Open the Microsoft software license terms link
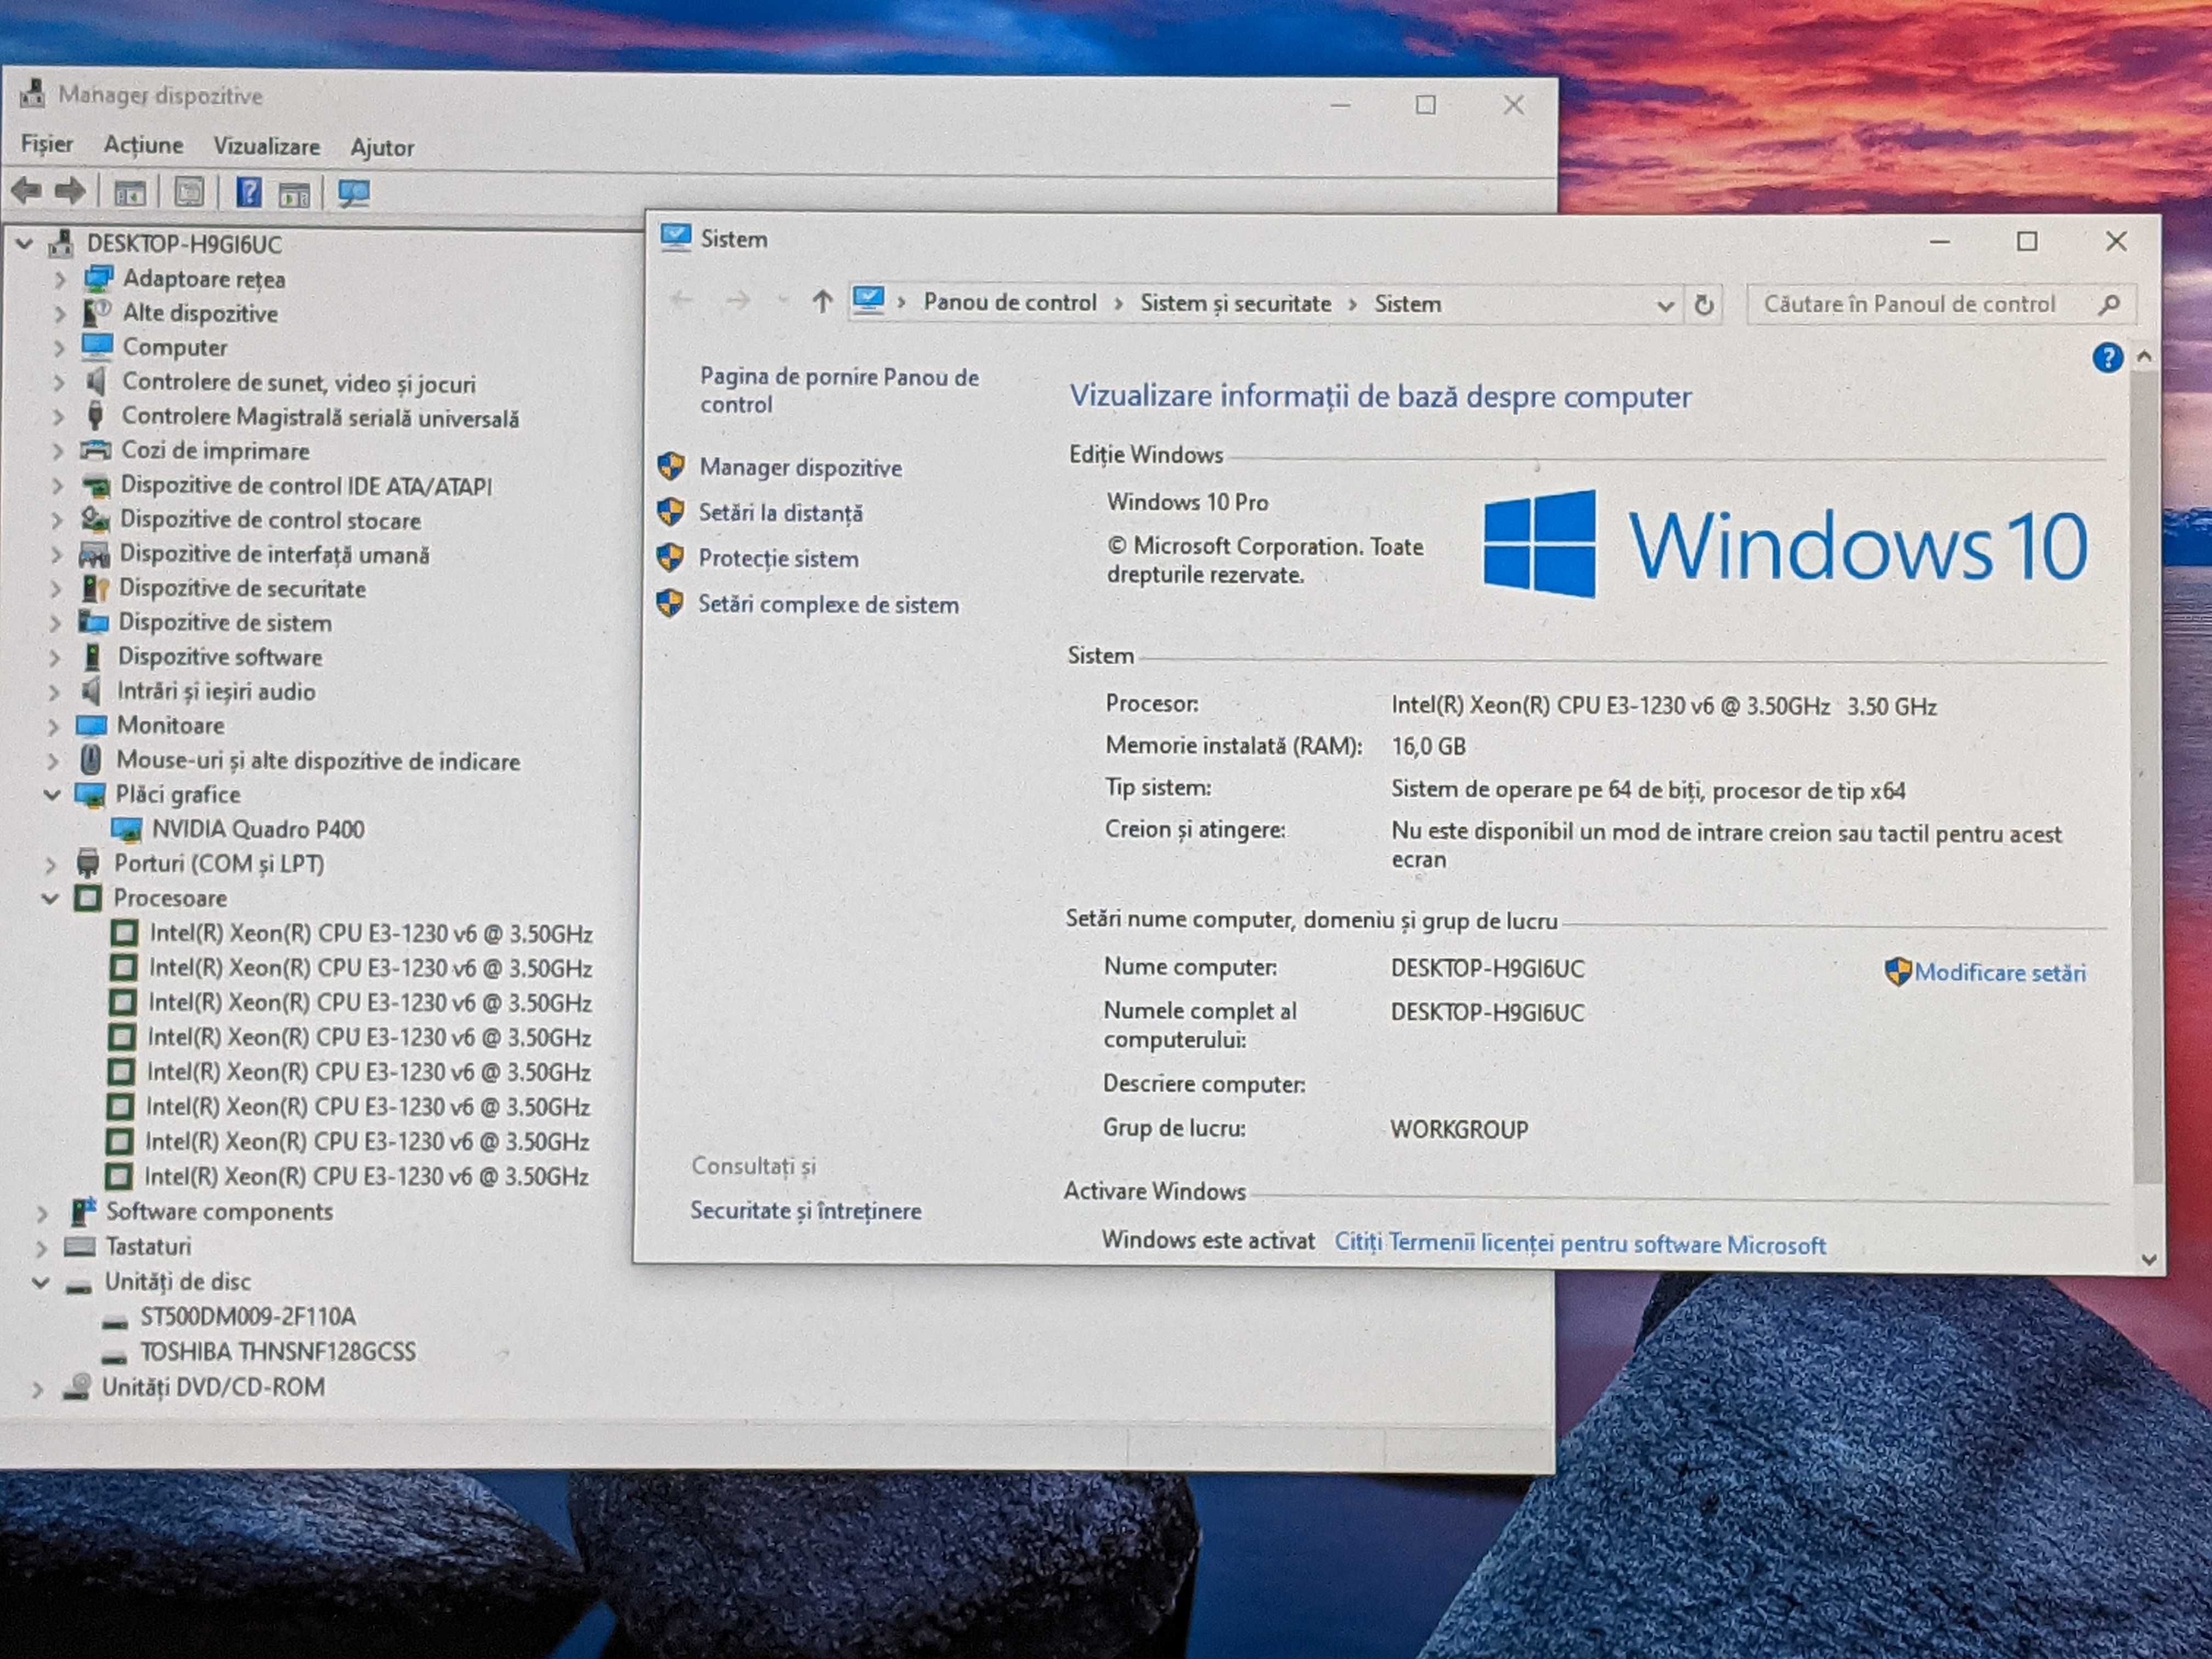Screen dimensions: 2212x1659 click(1580, 1244)
